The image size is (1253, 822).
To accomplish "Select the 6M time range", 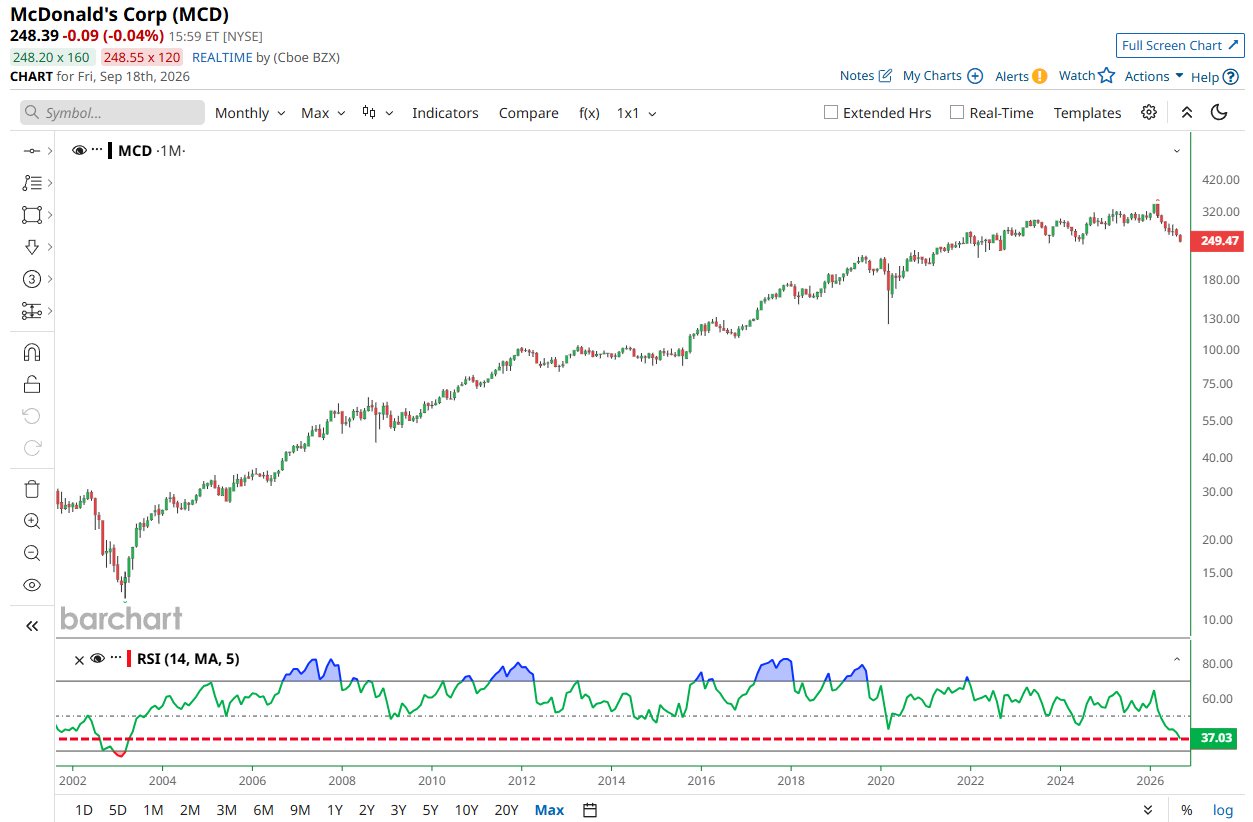I will [x=263, y=810].
